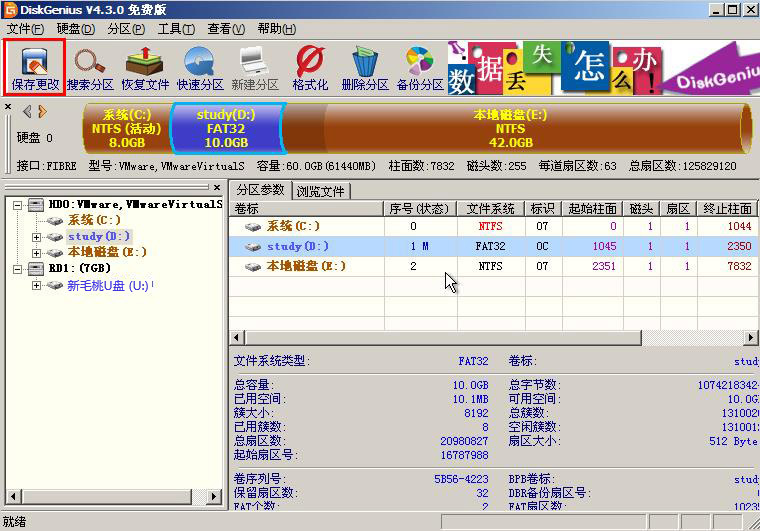Collapse the HD0 VMware disk tree node
Viewport: 760px width, 531px height.
[17, 205]
